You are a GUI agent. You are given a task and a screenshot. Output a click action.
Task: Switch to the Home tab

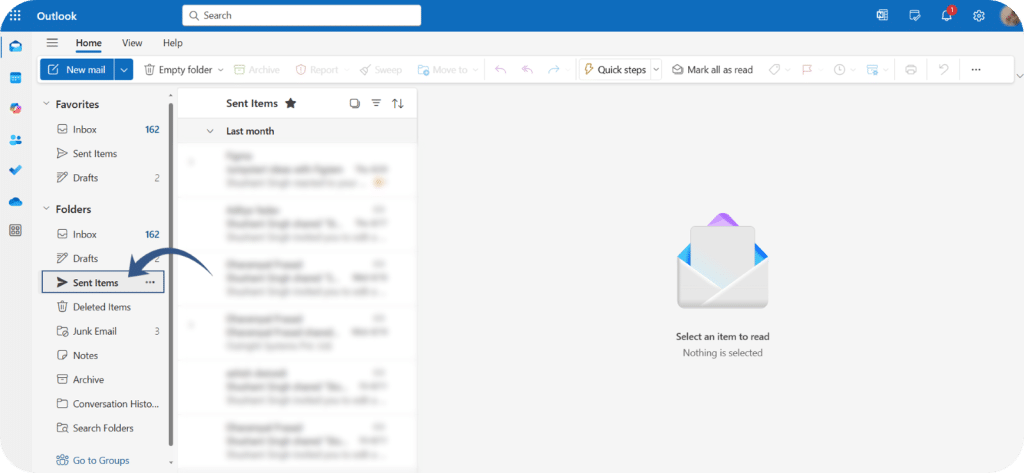(x=89, y=43)
